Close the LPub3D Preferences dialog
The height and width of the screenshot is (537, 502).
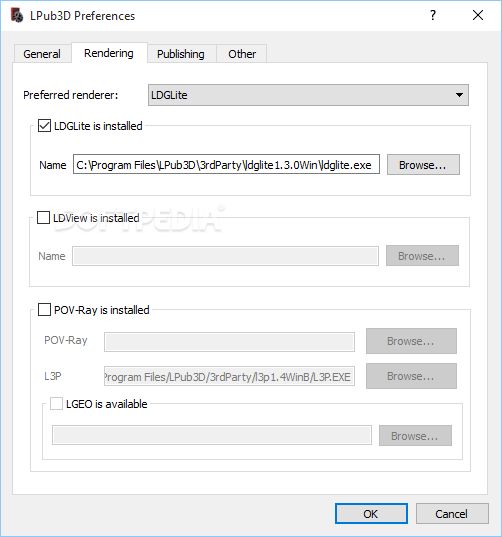pyautogui.click(x=478, y=15)
